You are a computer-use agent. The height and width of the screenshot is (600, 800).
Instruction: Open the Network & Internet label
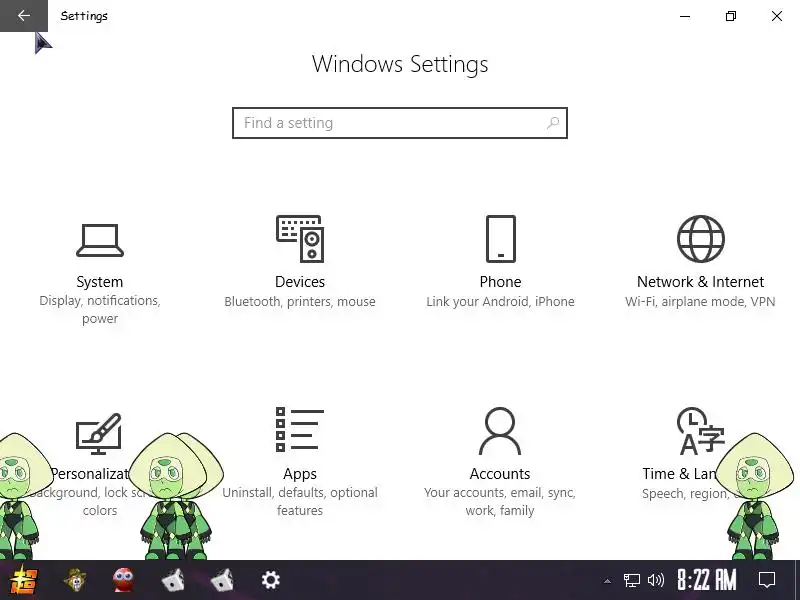tap(701, 282)
